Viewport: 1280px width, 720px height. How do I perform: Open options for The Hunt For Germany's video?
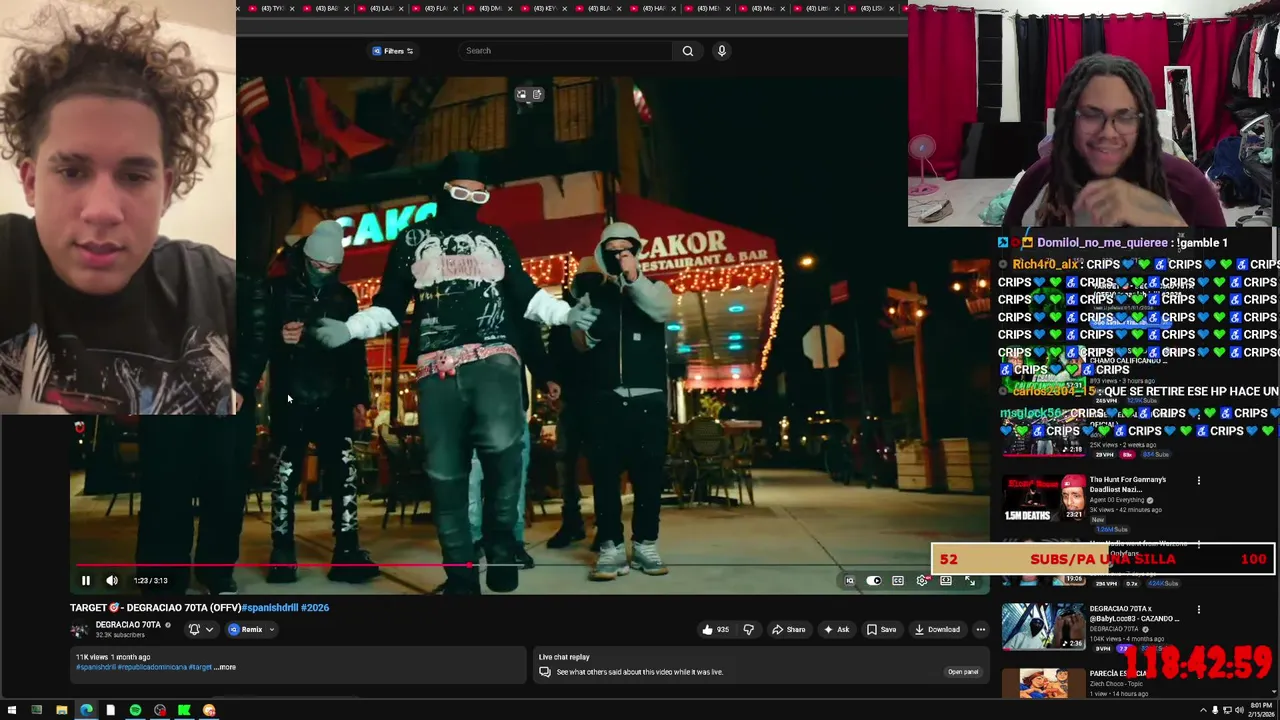(x=1199, y=481)
